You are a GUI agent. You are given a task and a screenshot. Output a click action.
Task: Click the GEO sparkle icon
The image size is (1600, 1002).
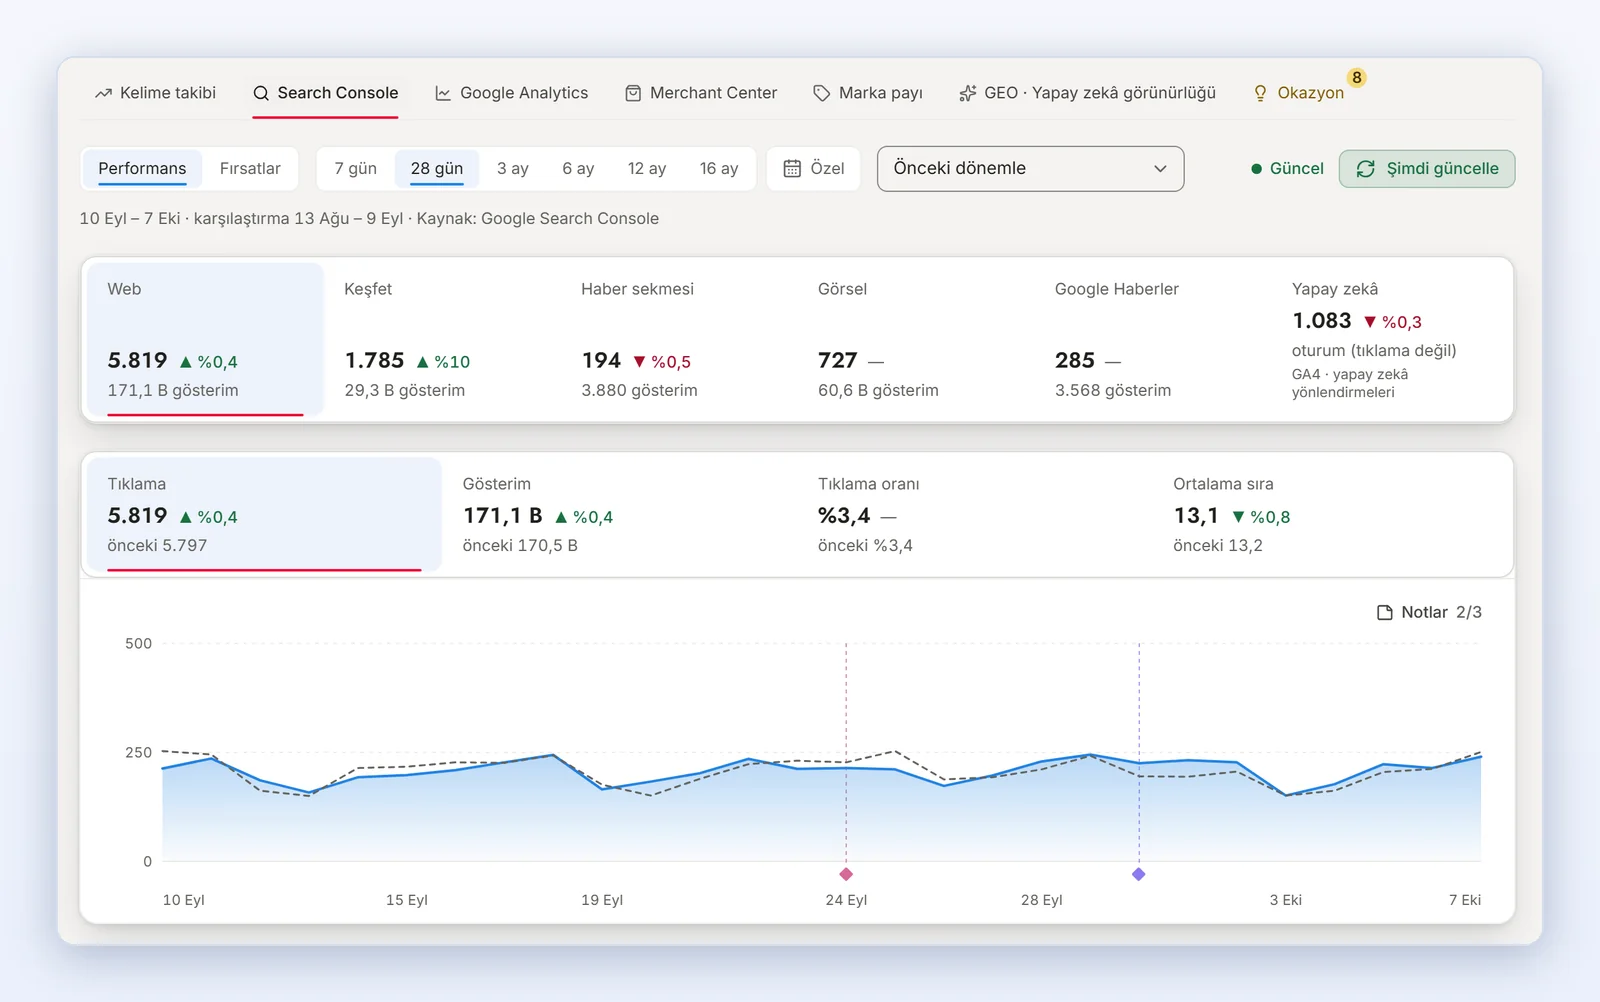(x=967, y=93)
